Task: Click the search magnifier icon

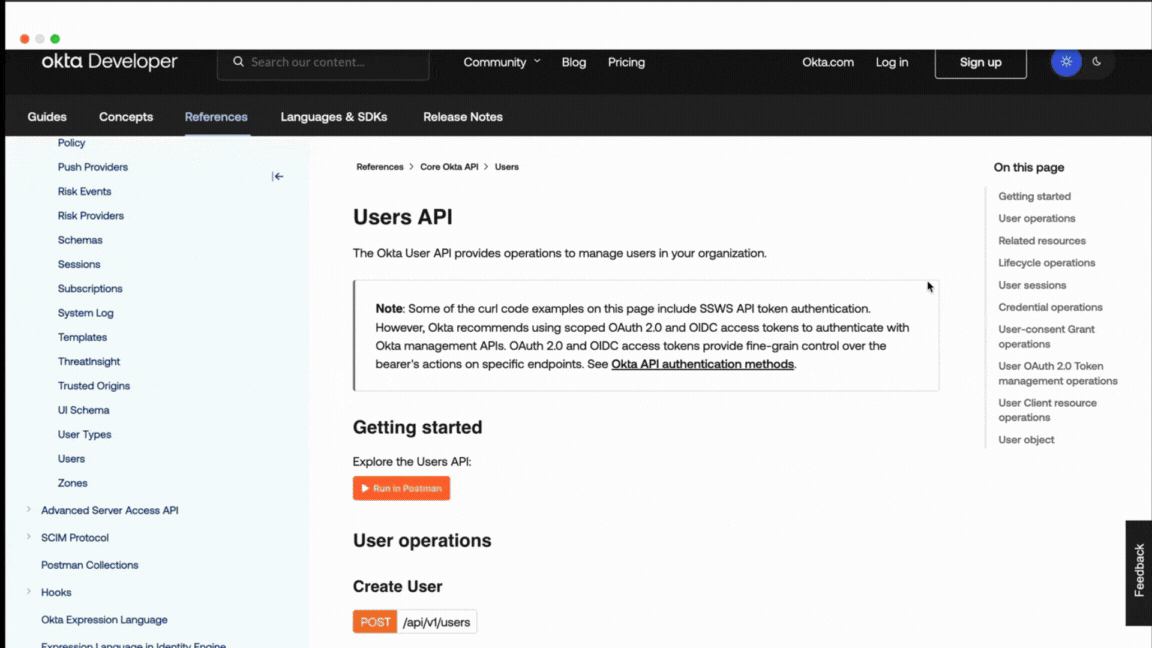Action: pos(238,62)
